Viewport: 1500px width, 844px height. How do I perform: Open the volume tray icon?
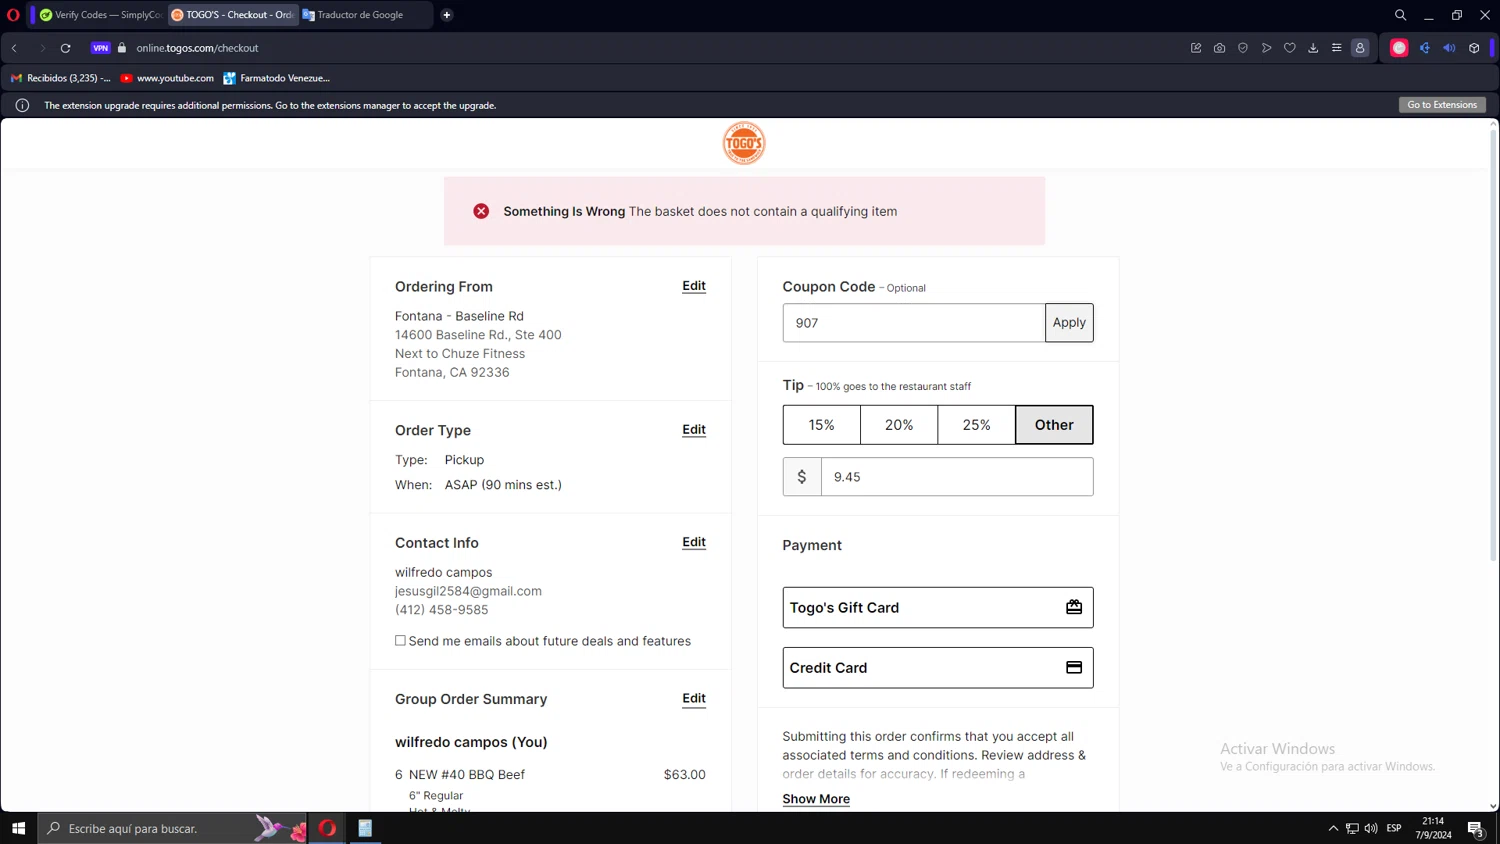pos(1371,828)
